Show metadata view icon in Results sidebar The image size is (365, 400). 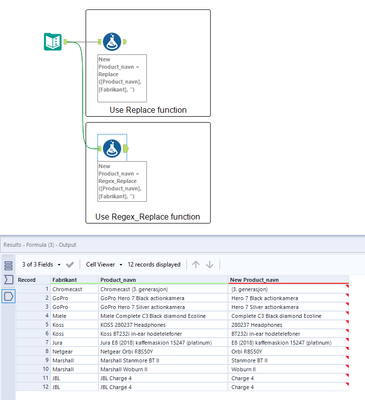(x=8, y=266)
